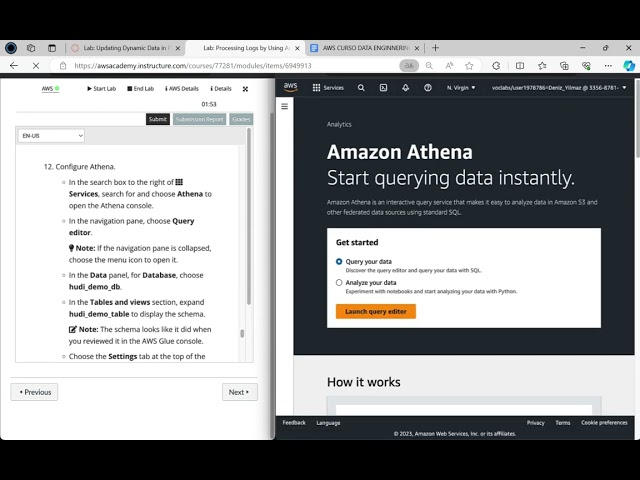This screenshot has width=640, height=480.
Task: Open lab Details
Action: pos(221,89)
